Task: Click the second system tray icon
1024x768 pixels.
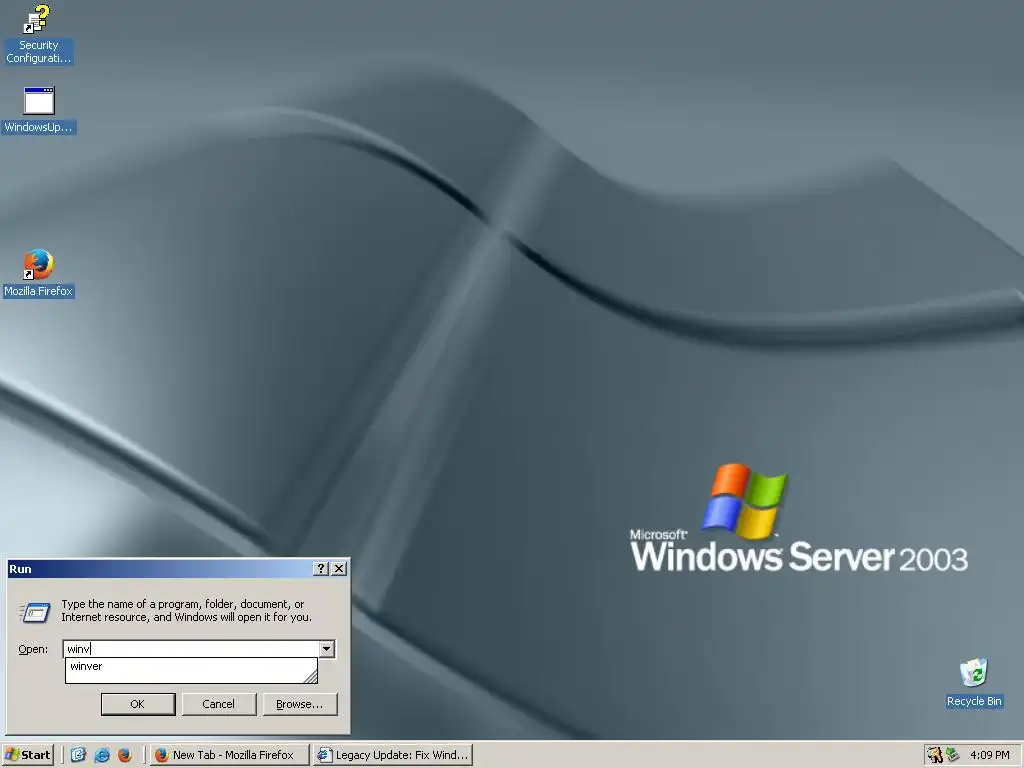Action: 953,755
